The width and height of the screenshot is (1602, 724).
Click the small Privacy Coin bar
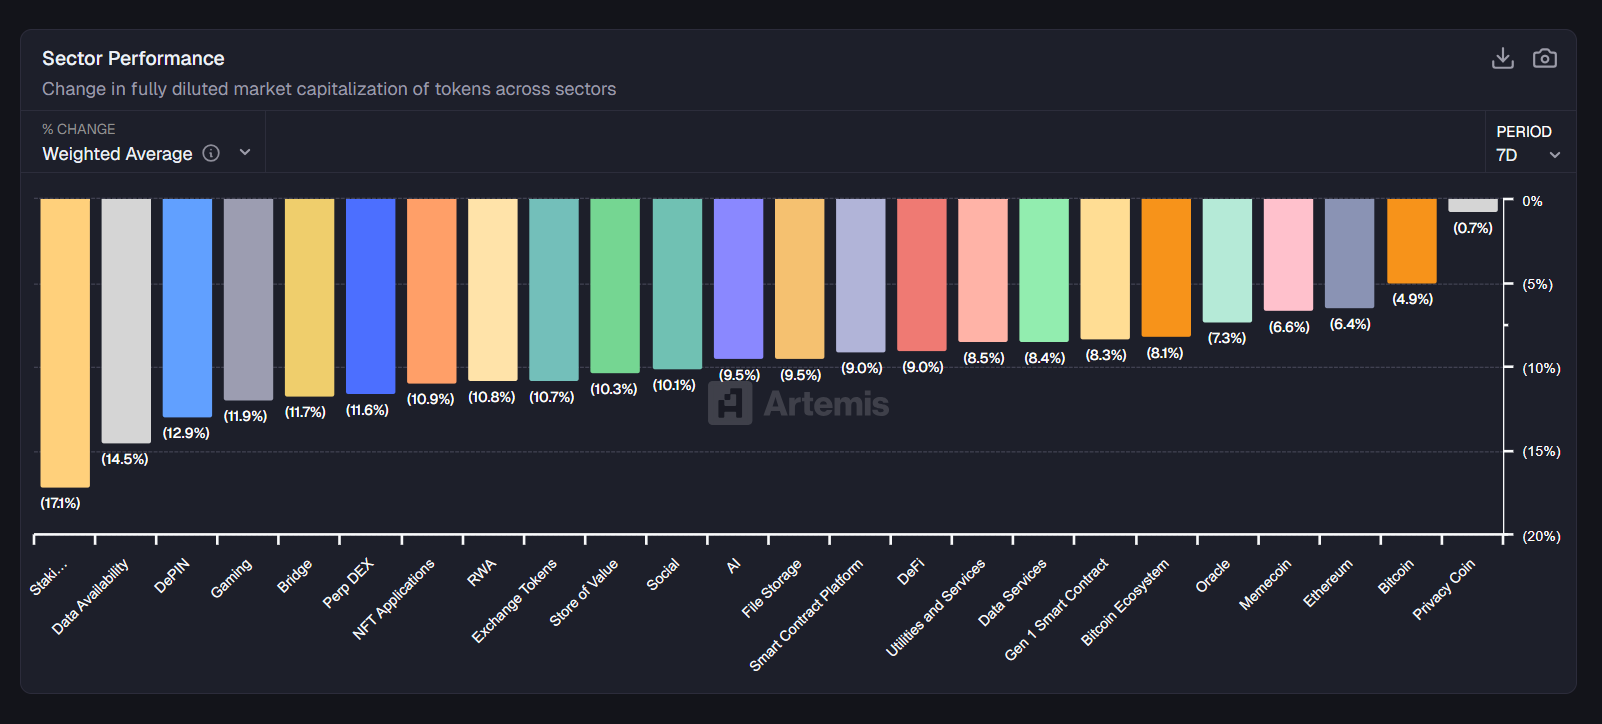tap(1472, 205)
